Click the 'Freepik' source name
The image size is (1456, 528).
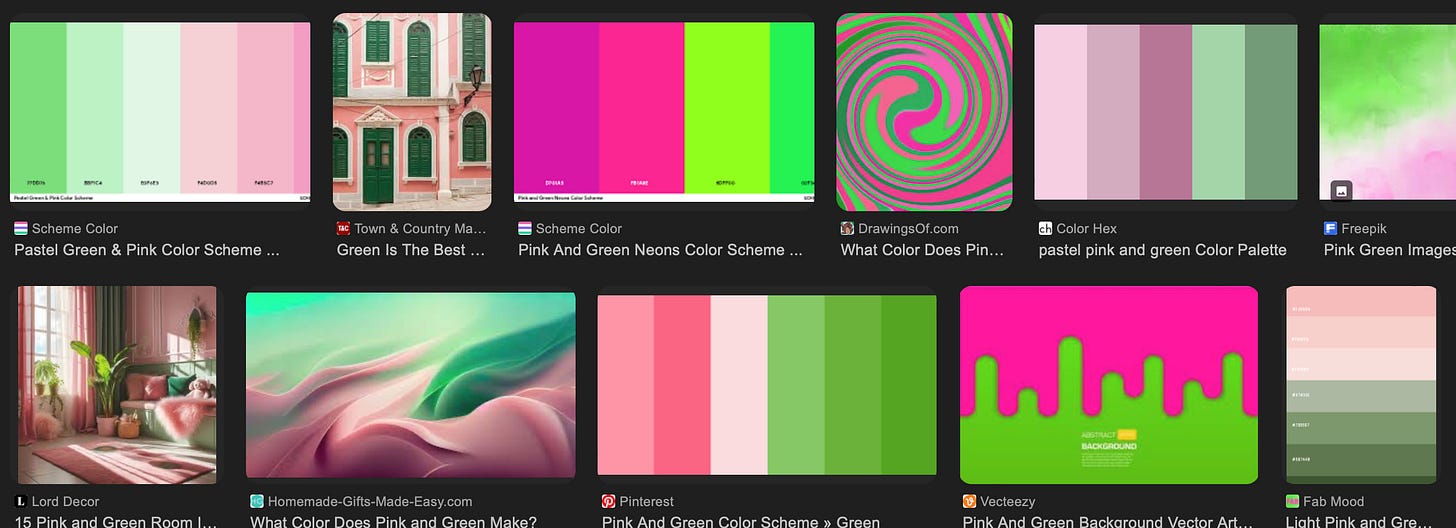(1365, 228)
